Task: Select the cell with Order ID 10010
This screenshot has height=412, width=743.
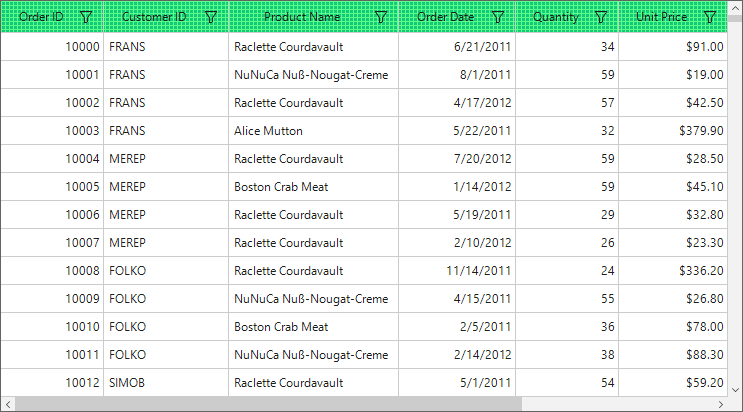Action: tap(52, 326)
